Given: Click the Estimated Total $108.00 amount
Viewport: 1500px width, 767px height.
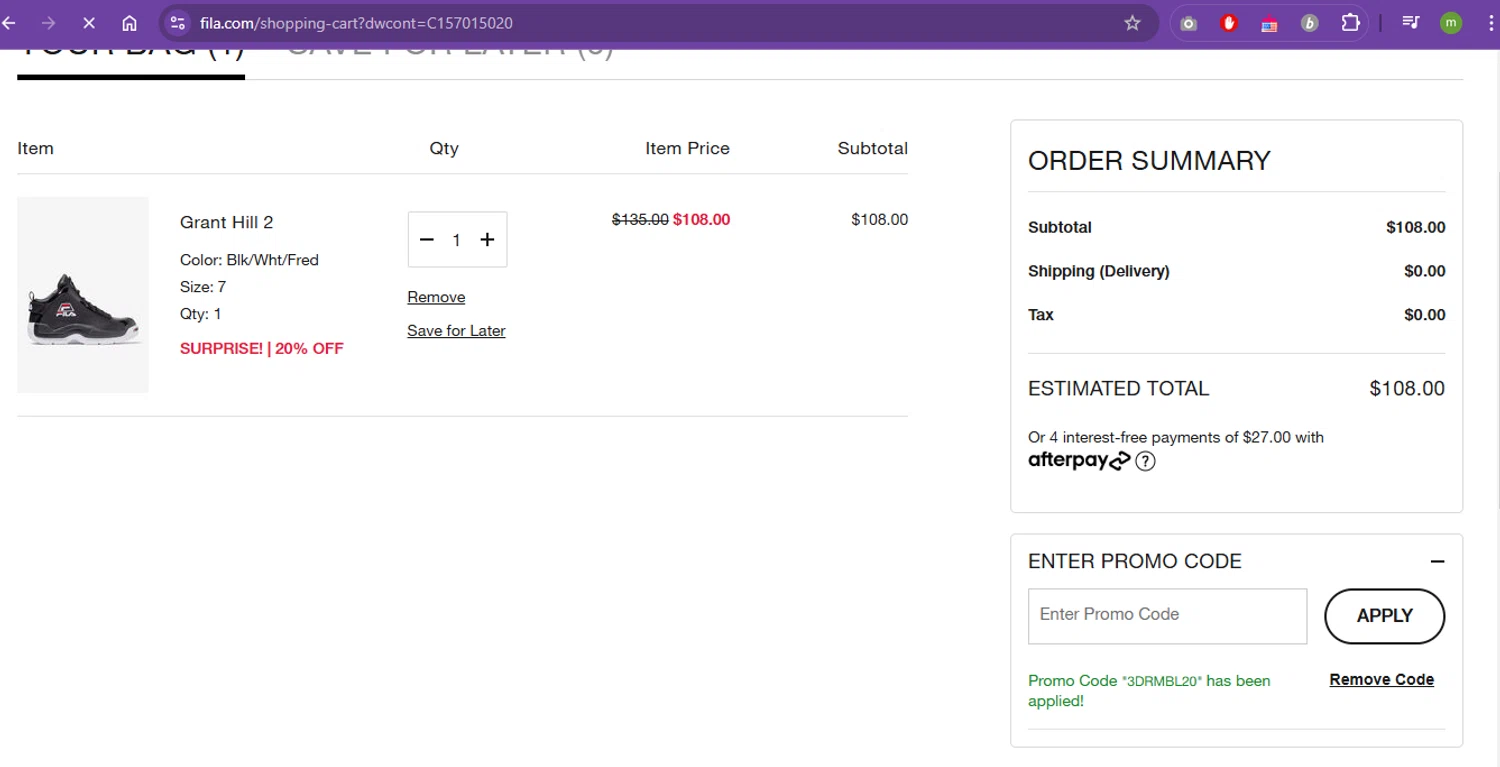Looking at the screenshot, I should coord(1407,389).
